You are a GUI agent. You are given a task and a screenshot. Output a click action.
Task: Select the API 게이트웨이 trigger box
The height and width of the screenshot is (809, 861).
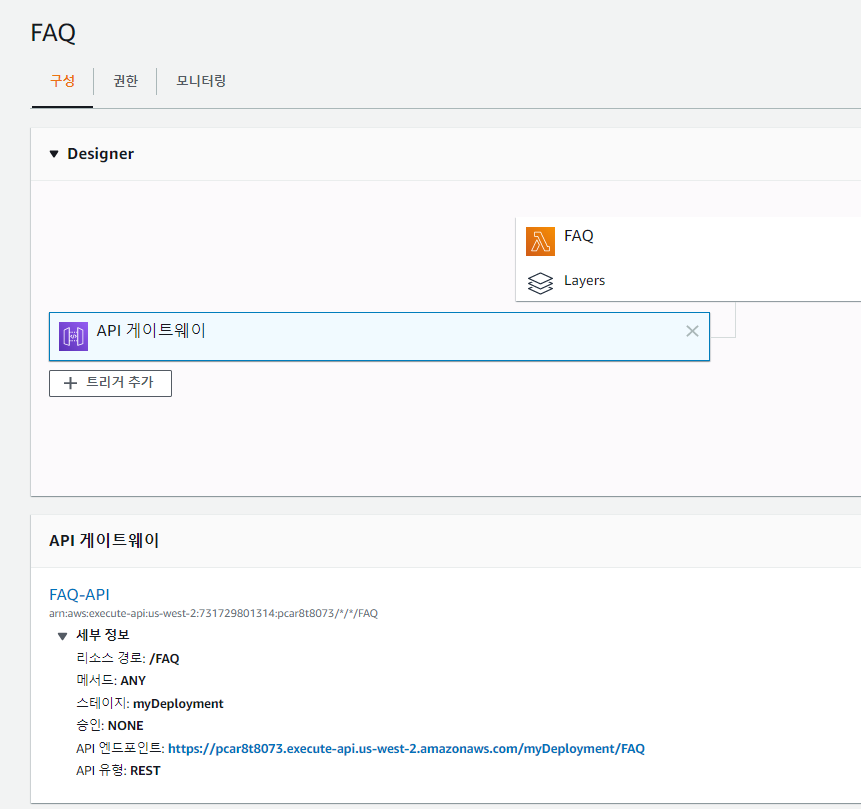(379, 337)
